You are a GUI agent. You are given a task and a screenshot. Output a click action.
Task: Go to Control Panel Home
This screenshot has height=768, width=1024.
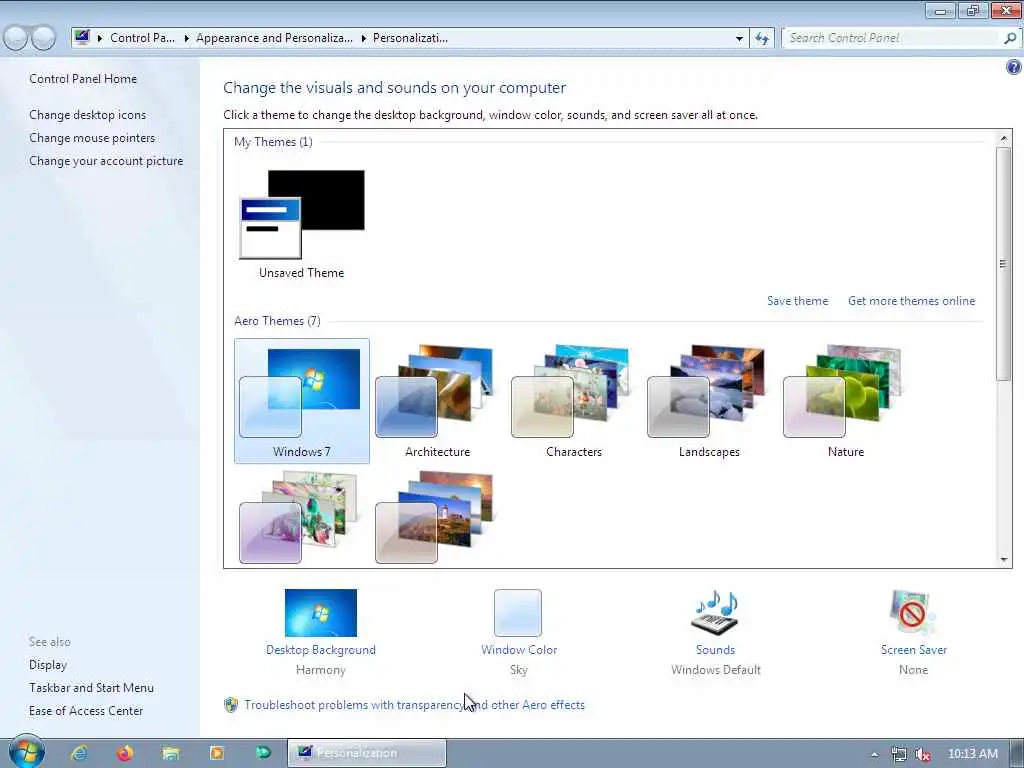83,79
